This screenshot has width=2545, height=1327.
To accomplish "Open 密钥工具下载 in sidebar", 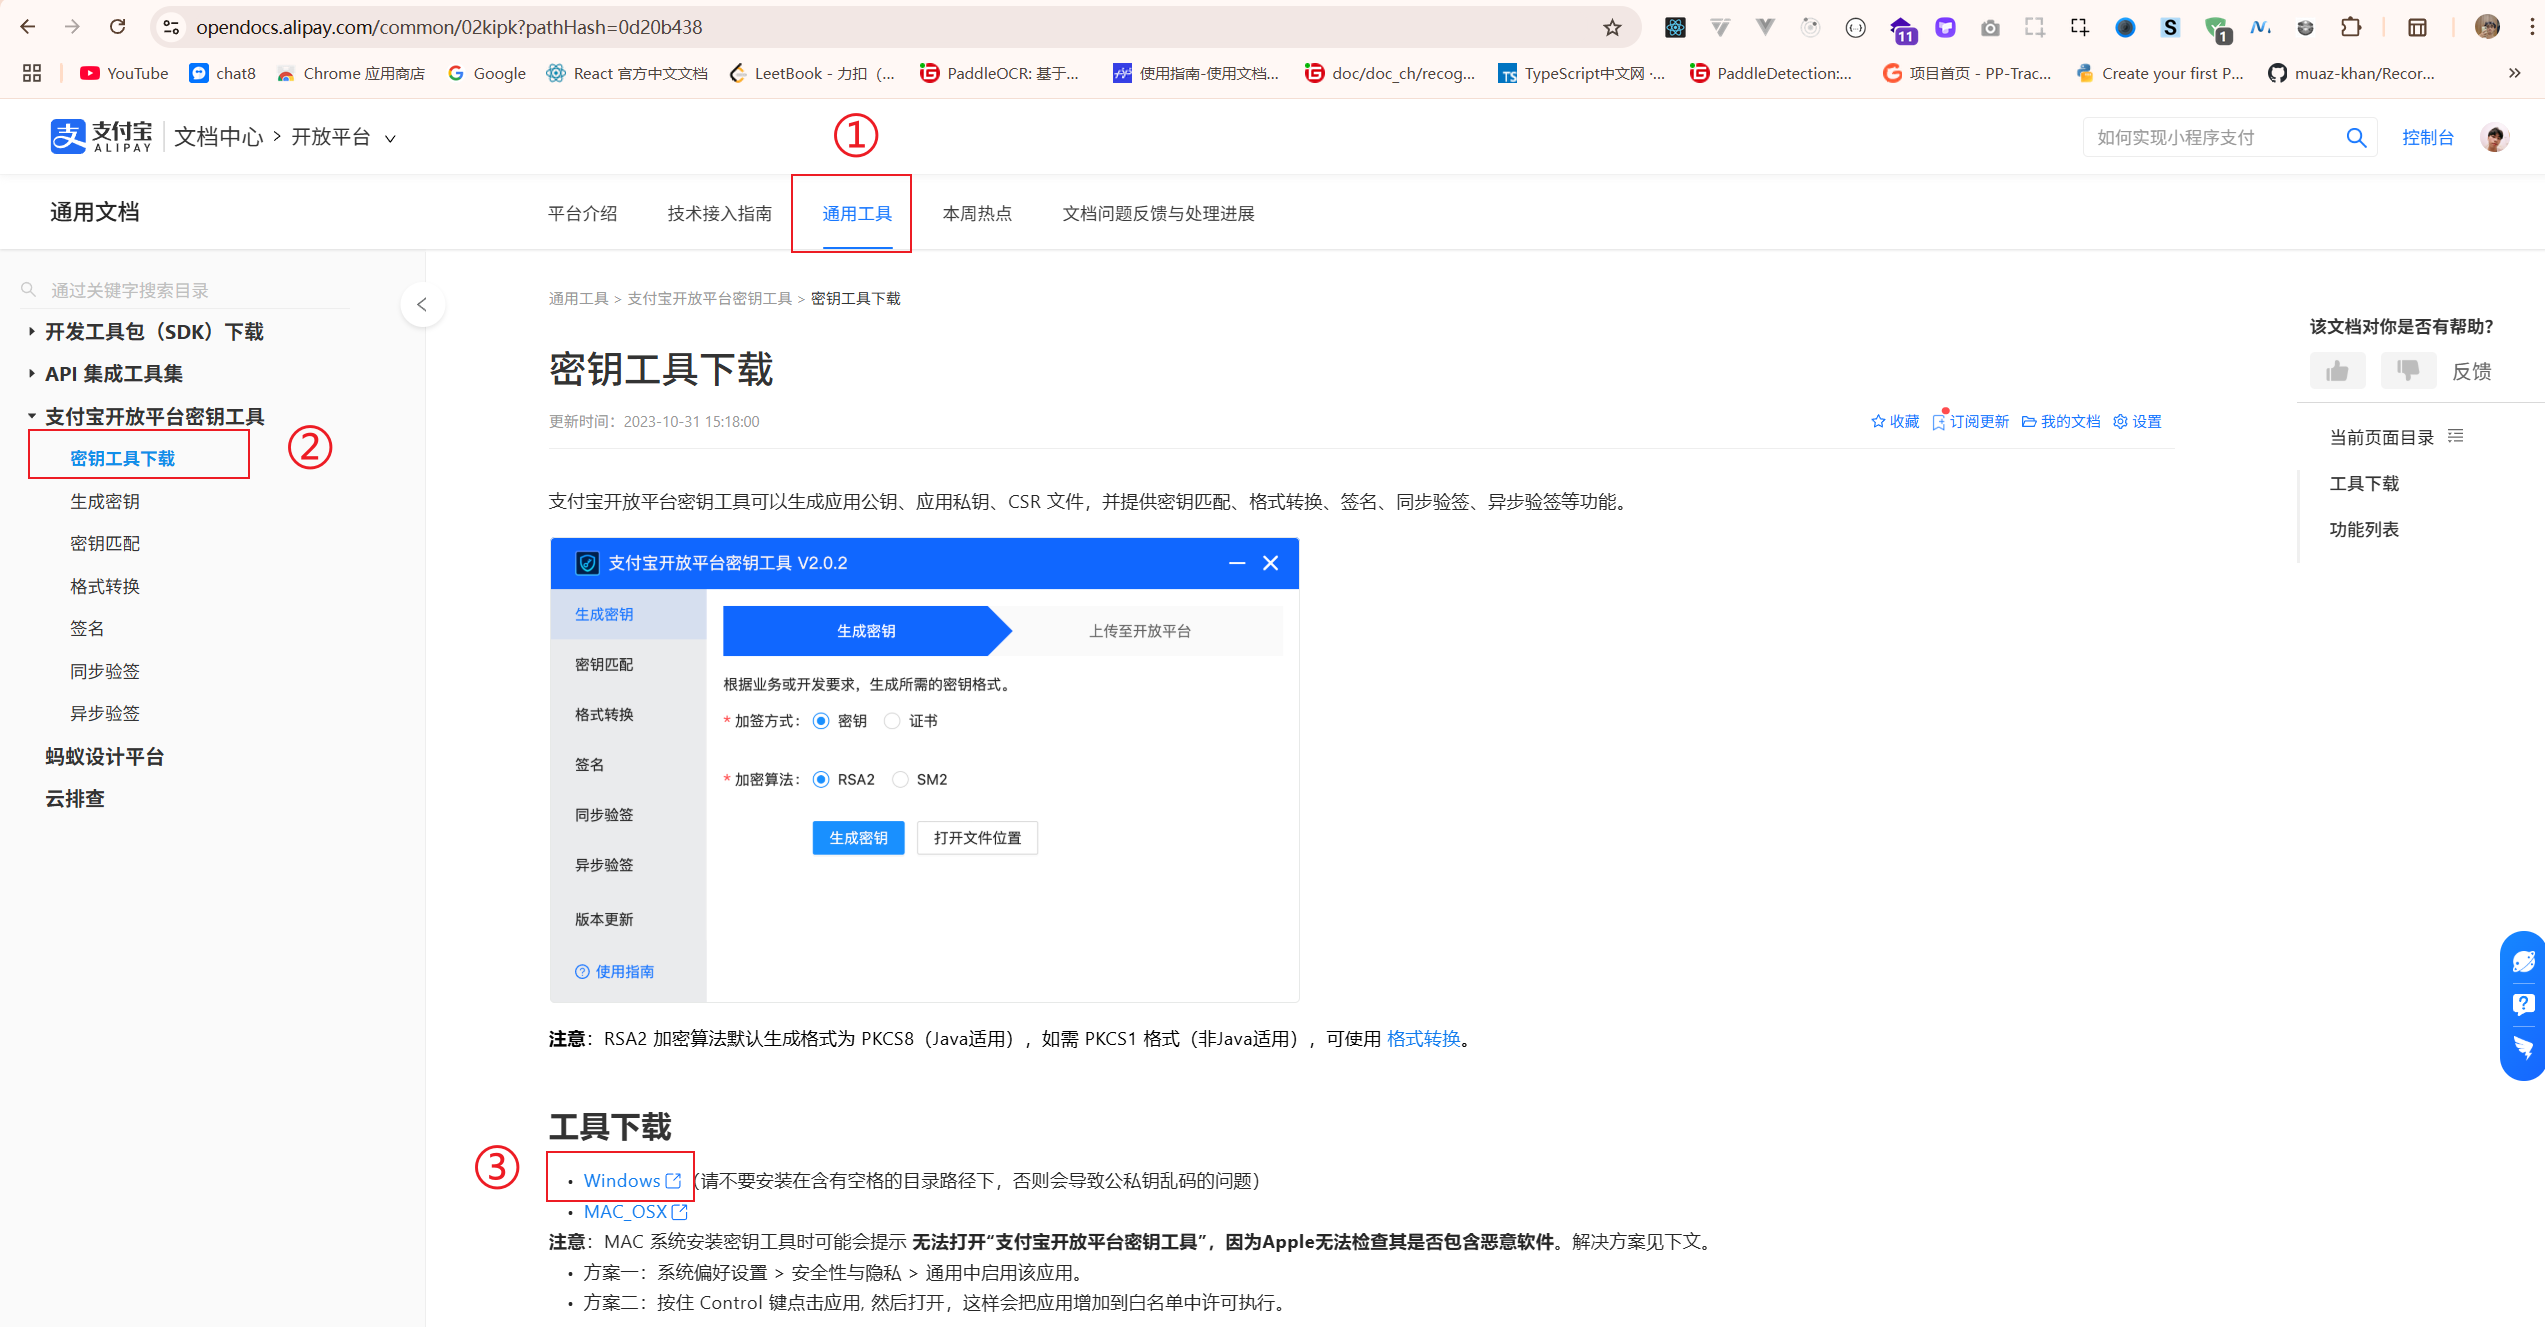I will 122,458.
